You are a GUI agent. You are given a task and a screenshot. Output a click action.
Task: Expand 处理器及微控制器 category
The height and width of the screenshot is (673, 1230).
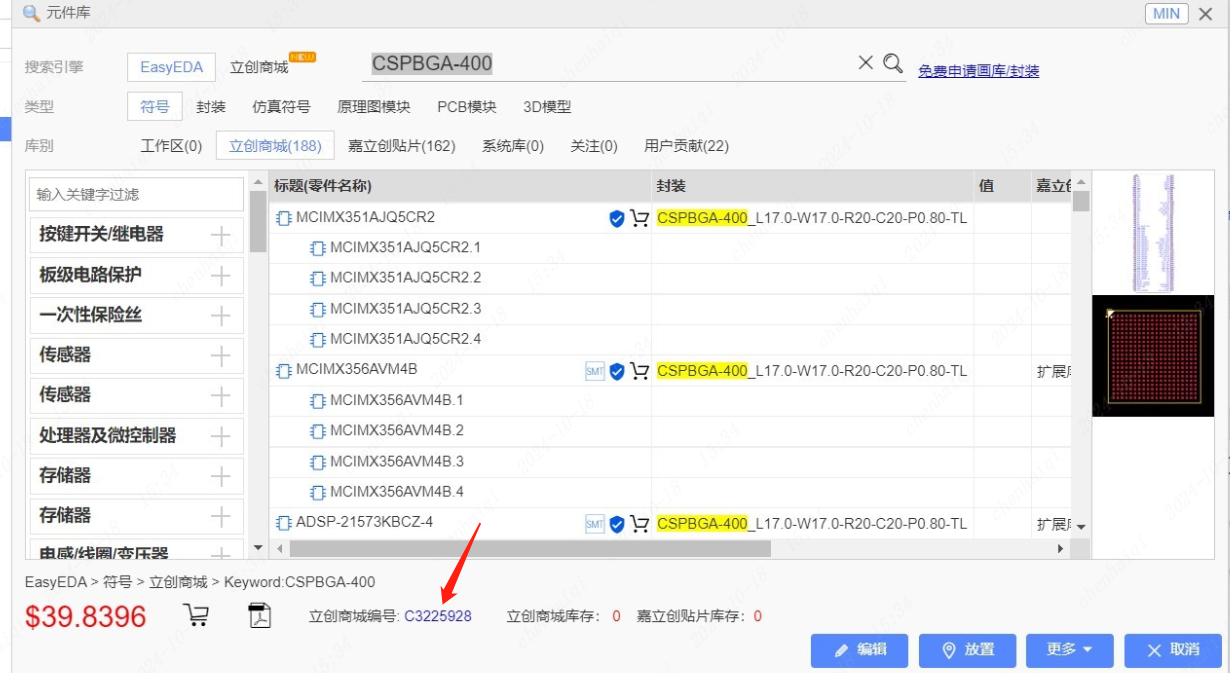pyautogui.click(x=220, y=436)
